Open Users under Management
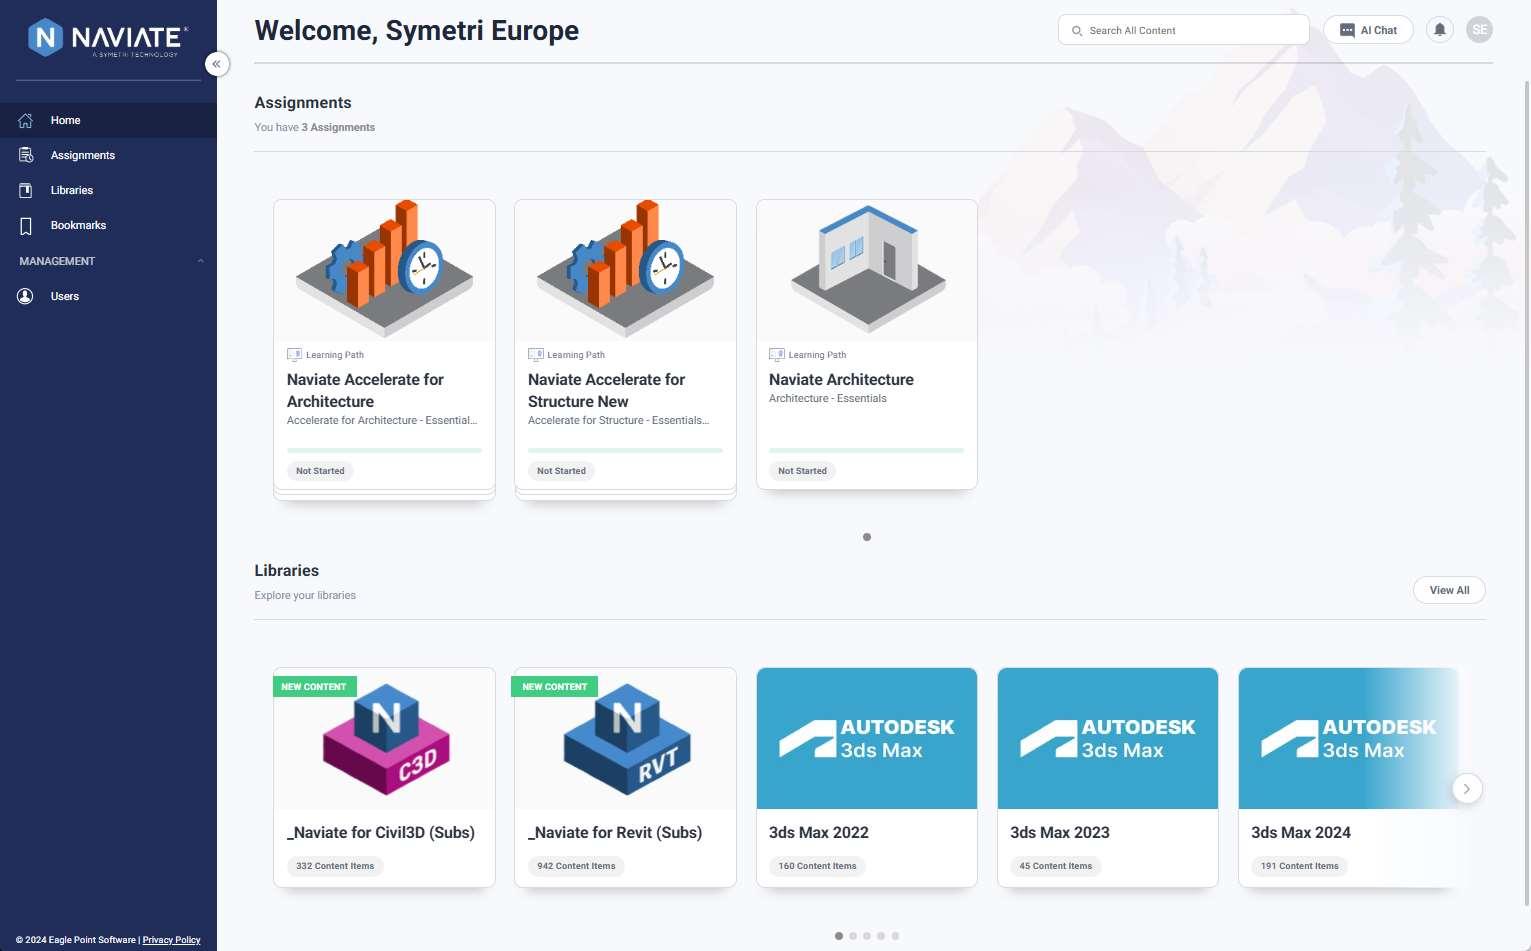This screenshot has width=1531, height=951. coord(108,296)
